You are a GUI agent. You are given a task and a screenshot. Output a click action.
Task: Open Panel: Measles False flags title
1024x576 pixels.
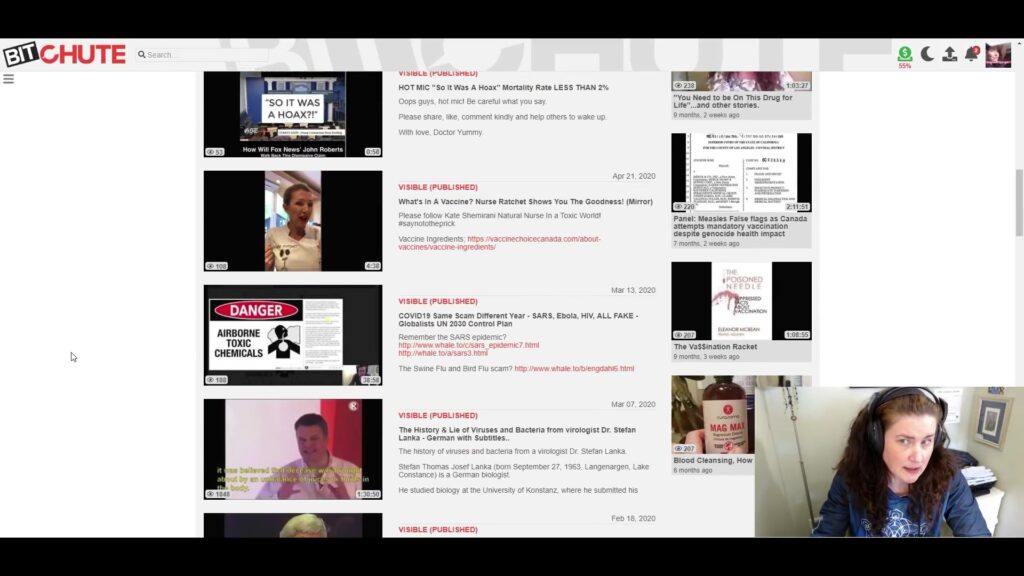tap(740, 226)
